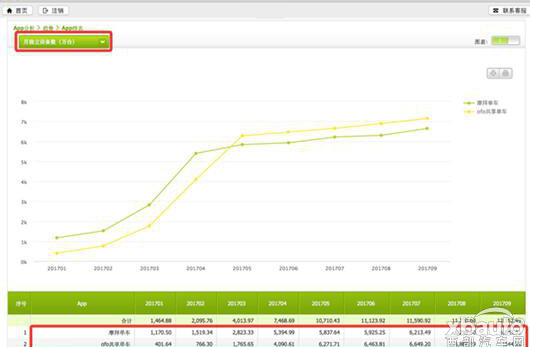Click the 摩拜单车 data point at 201704
Image resolution: width=550 pixels, height=360 pixels.
[196, 153]
